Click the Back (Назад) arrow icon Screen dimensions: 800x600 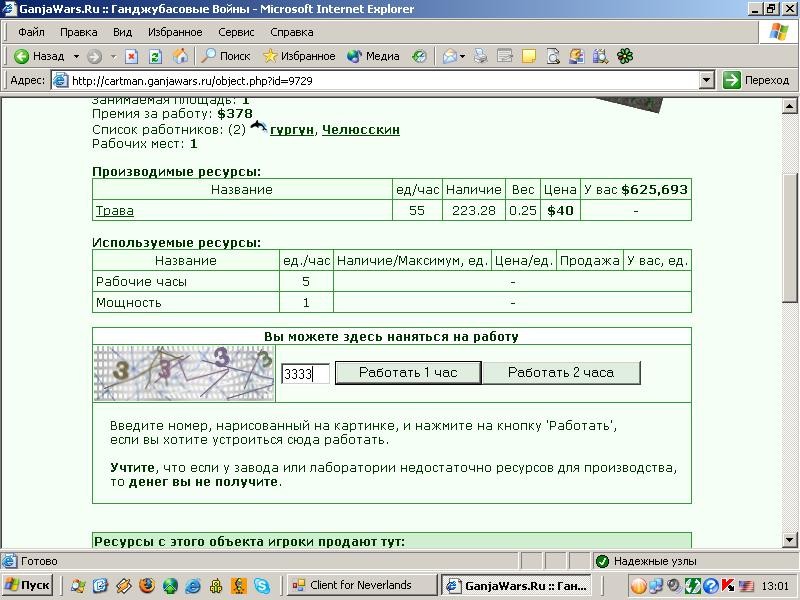[21, 56]
